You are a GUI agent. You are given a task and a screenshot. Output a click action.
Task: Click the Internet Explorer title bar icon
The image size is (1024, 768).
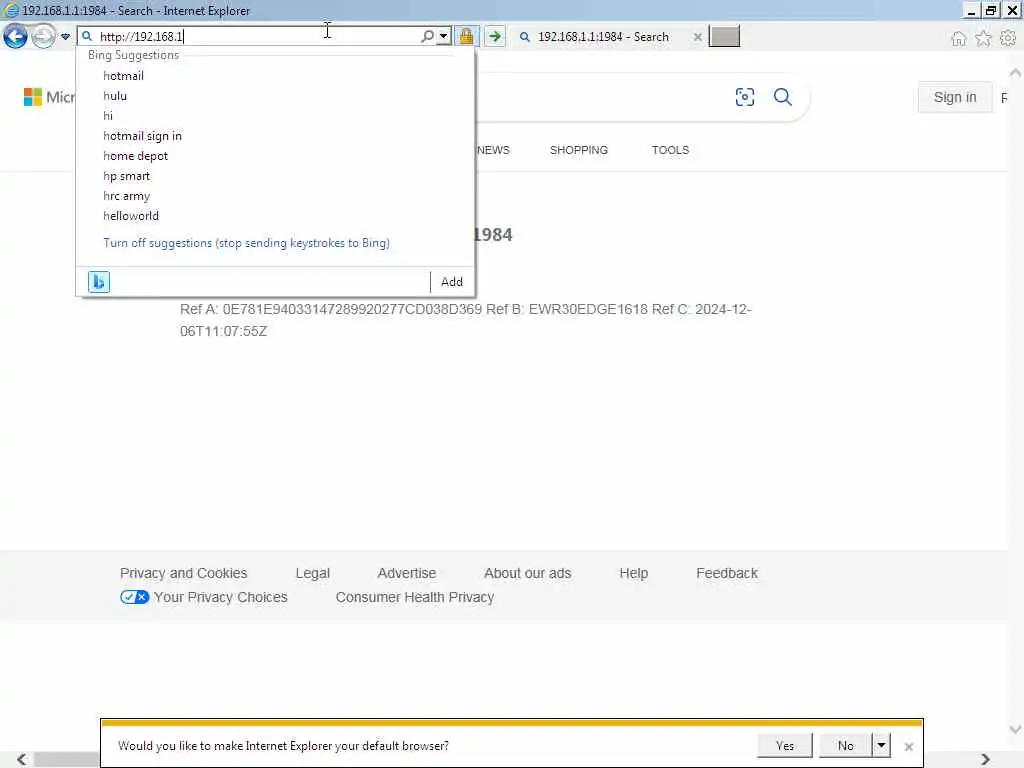tap(11, 10)
